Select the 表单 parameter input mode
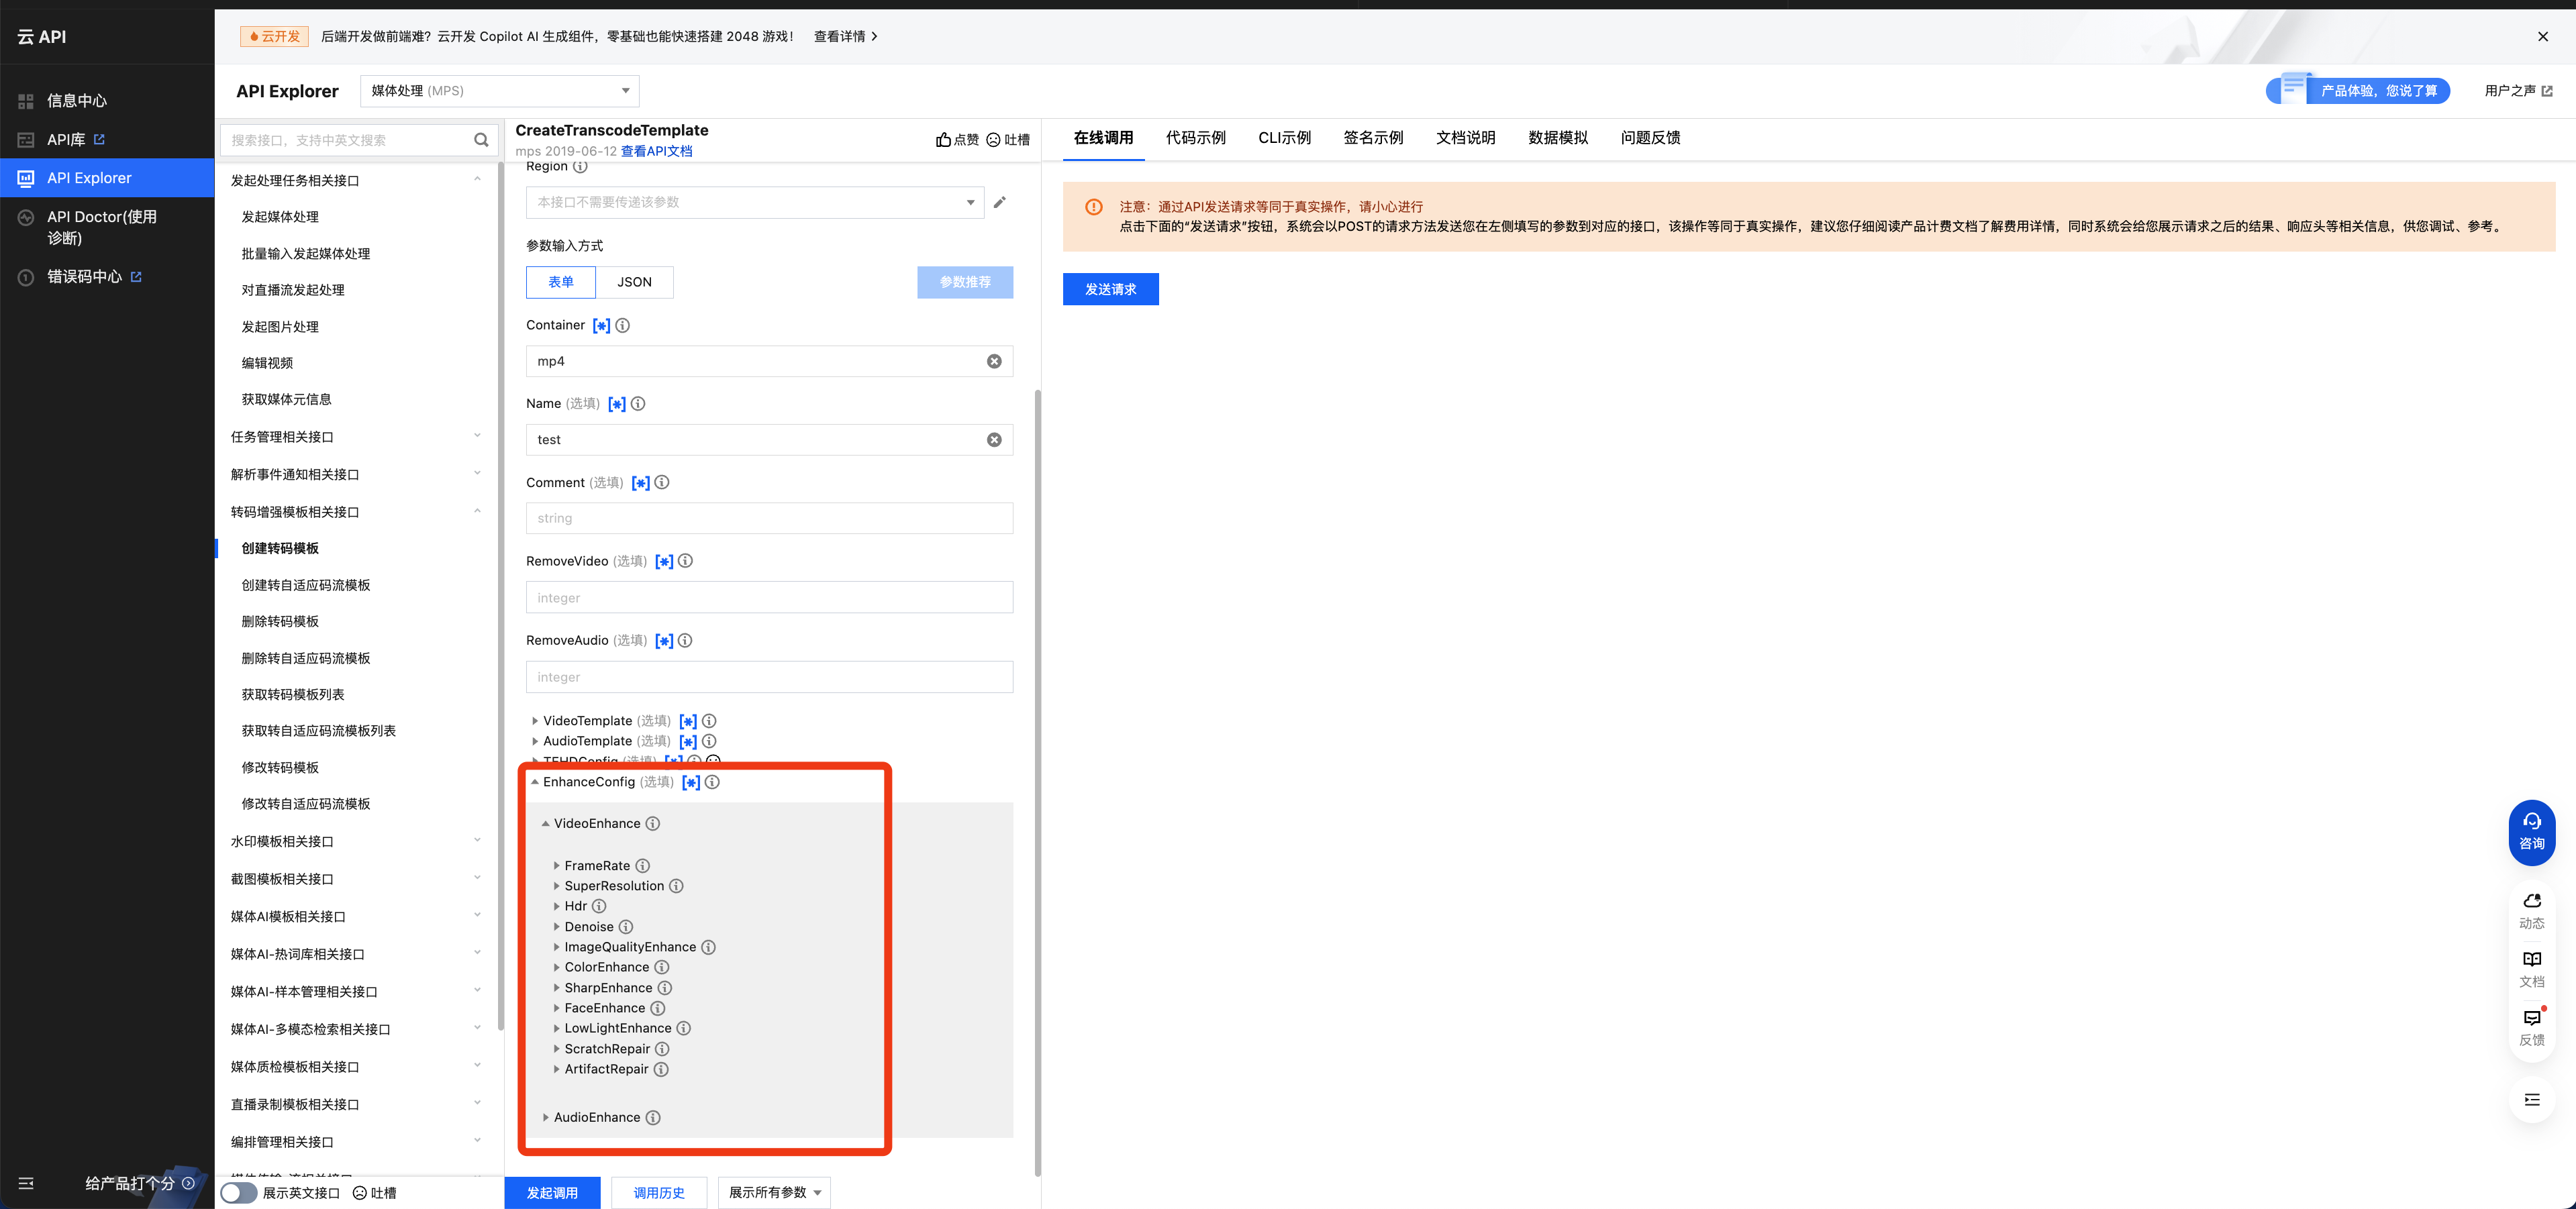Screen dimensions: 2576x1209 [561, 282]
